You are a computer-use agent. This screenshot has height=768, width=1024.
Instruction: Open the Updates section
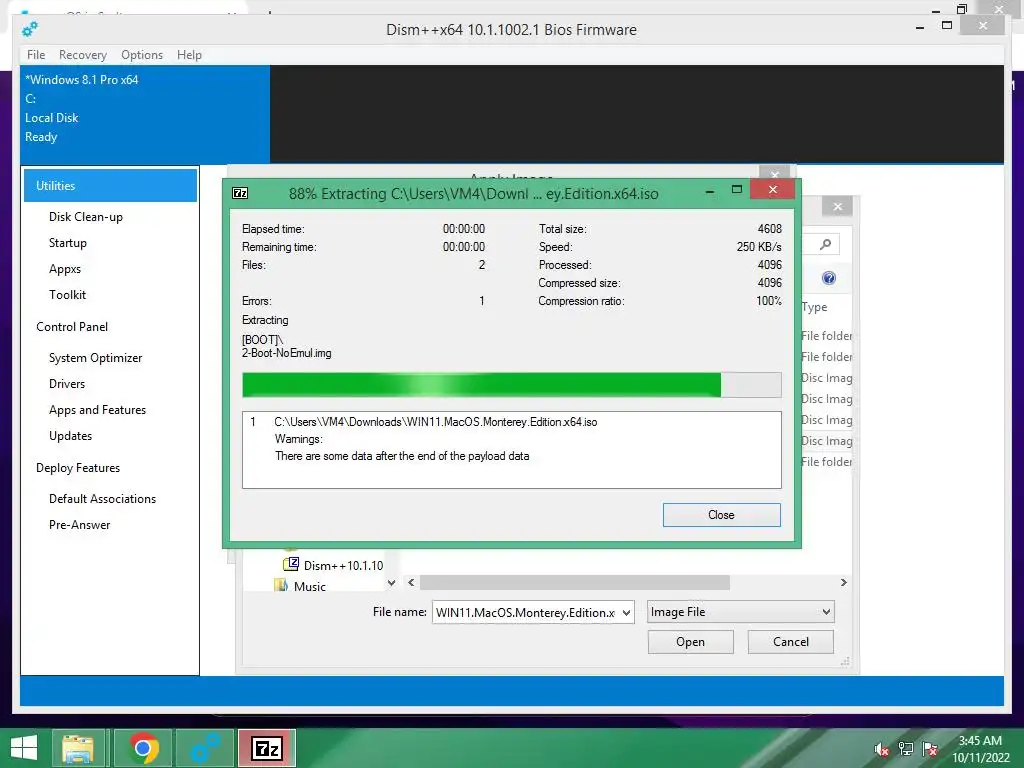pos(71,436)
